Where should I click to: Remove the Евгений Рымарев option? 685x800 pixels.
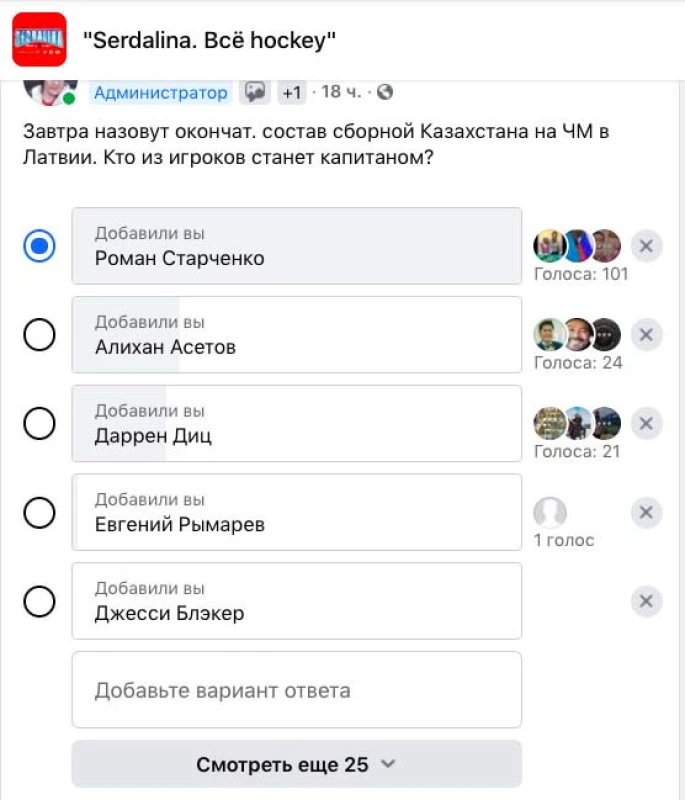646,513
